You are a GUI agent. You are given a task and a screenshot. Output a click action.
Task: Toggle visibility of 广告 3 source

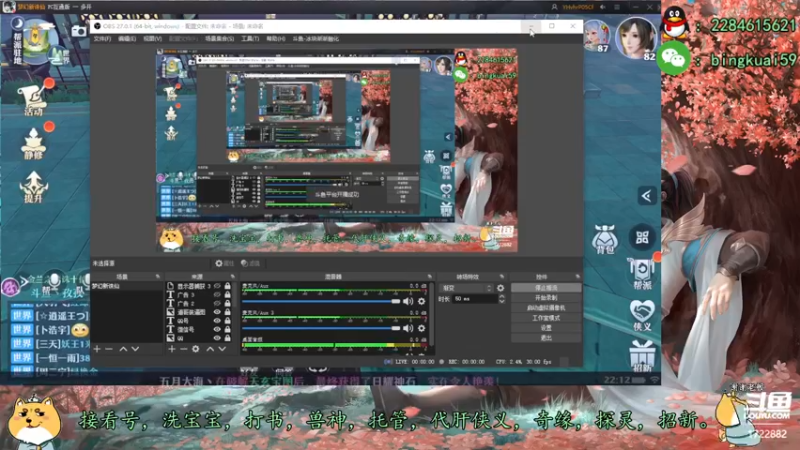[x=217, y=295]
